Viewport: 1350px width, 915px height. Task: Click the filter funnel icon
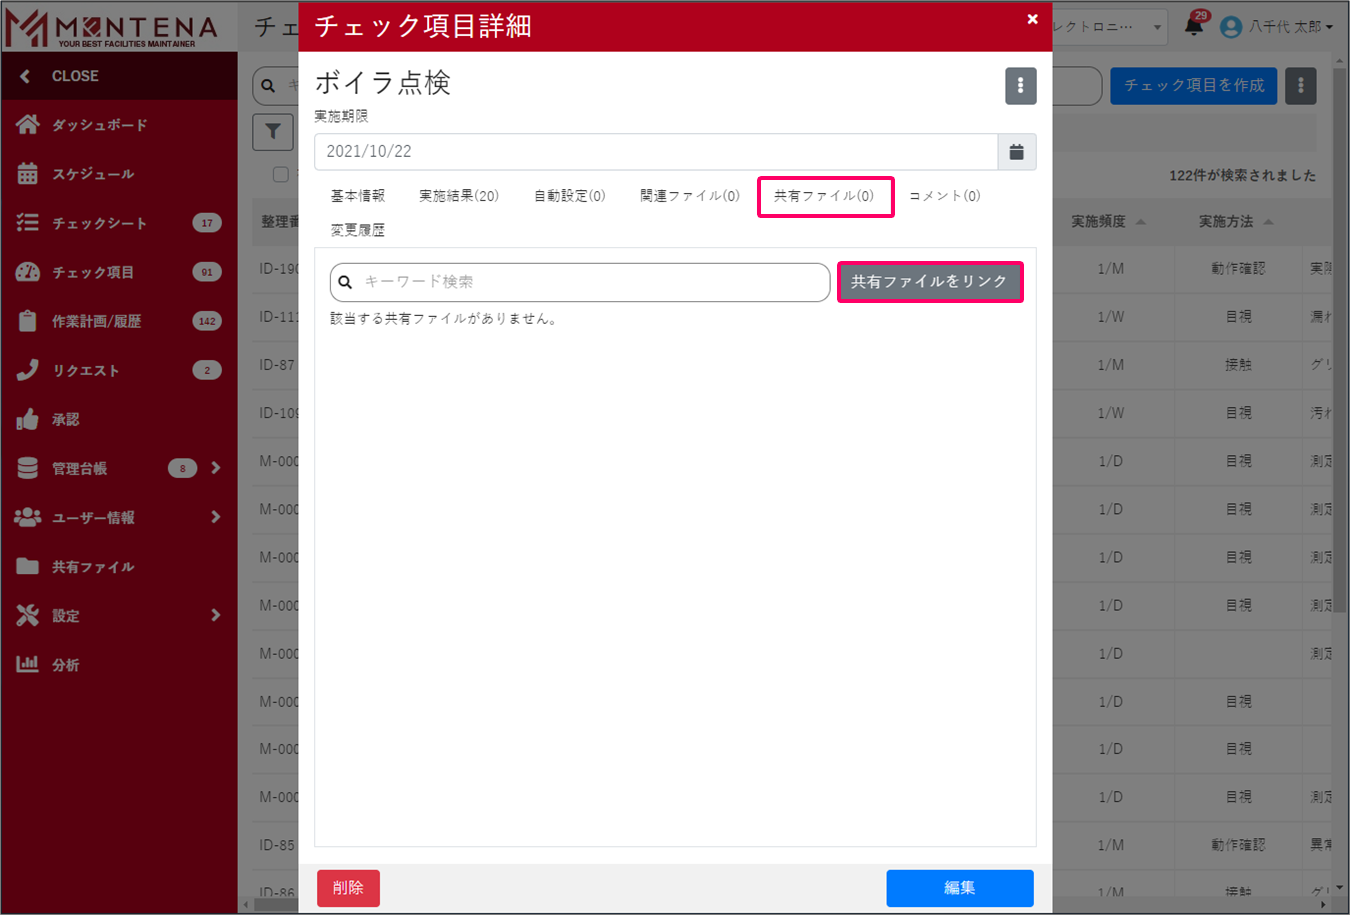coord(272,132)
